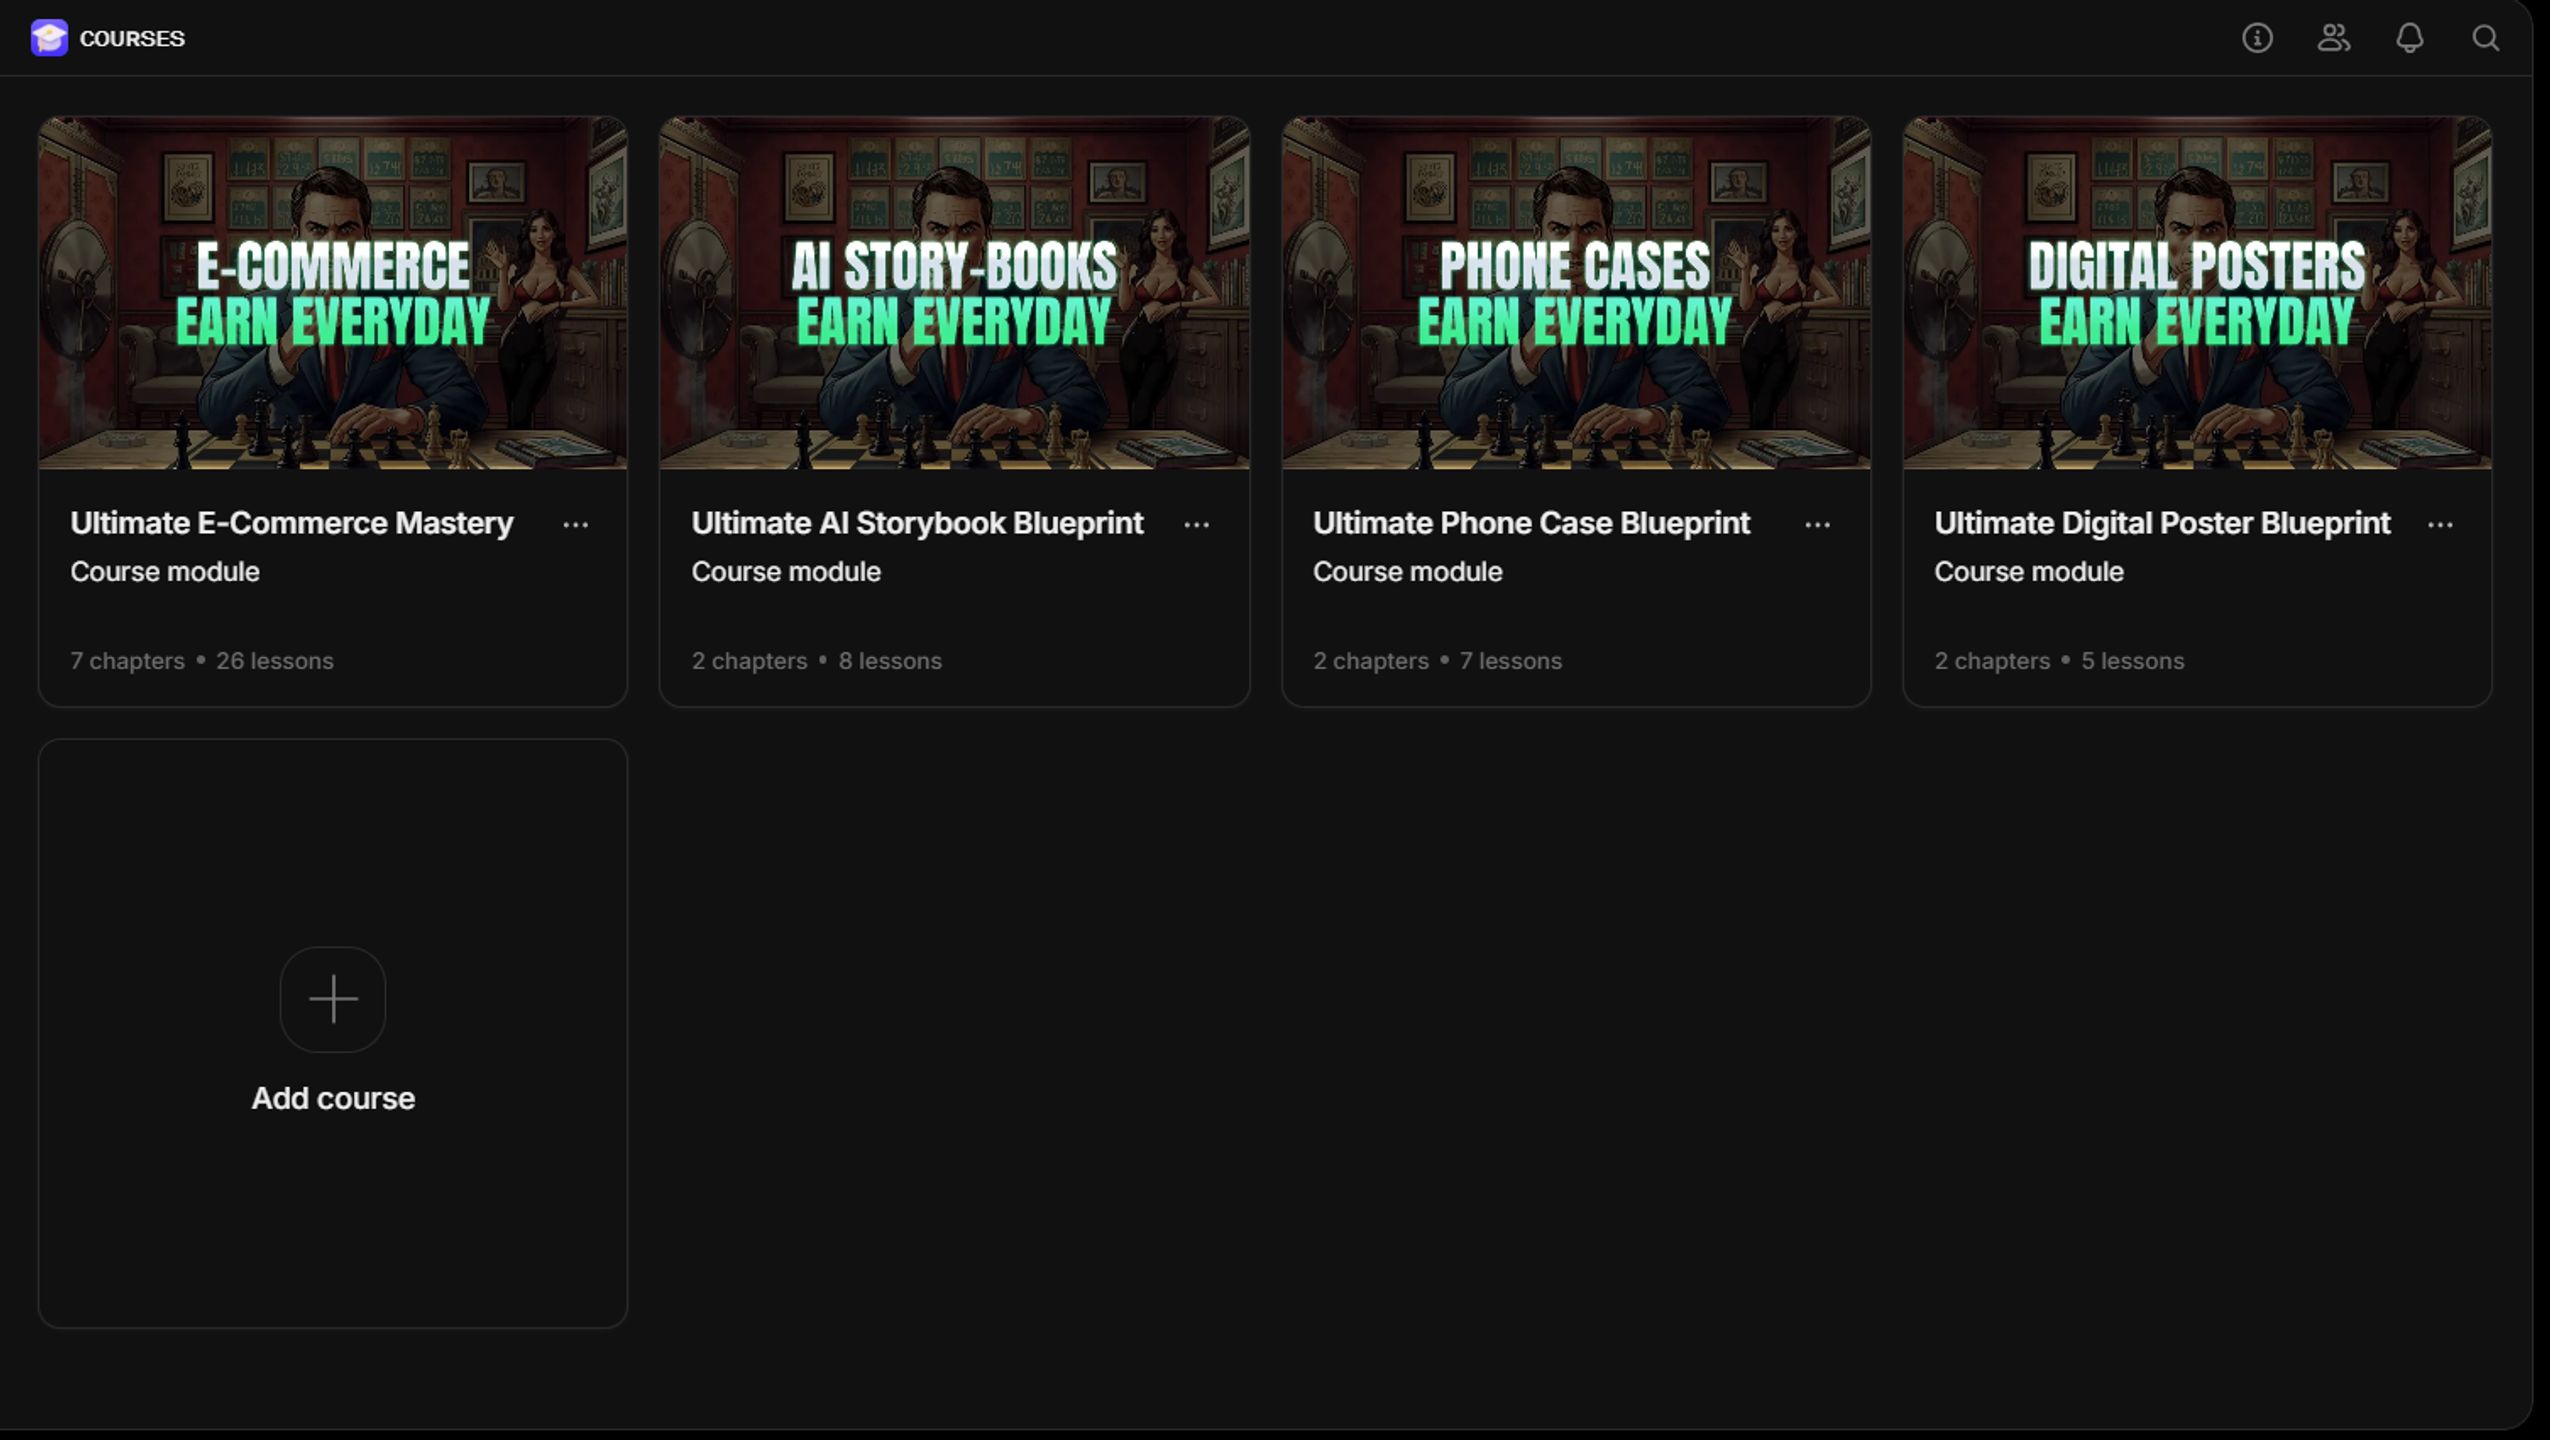
Task: Click the plus icon to add course
Action: 333,999
